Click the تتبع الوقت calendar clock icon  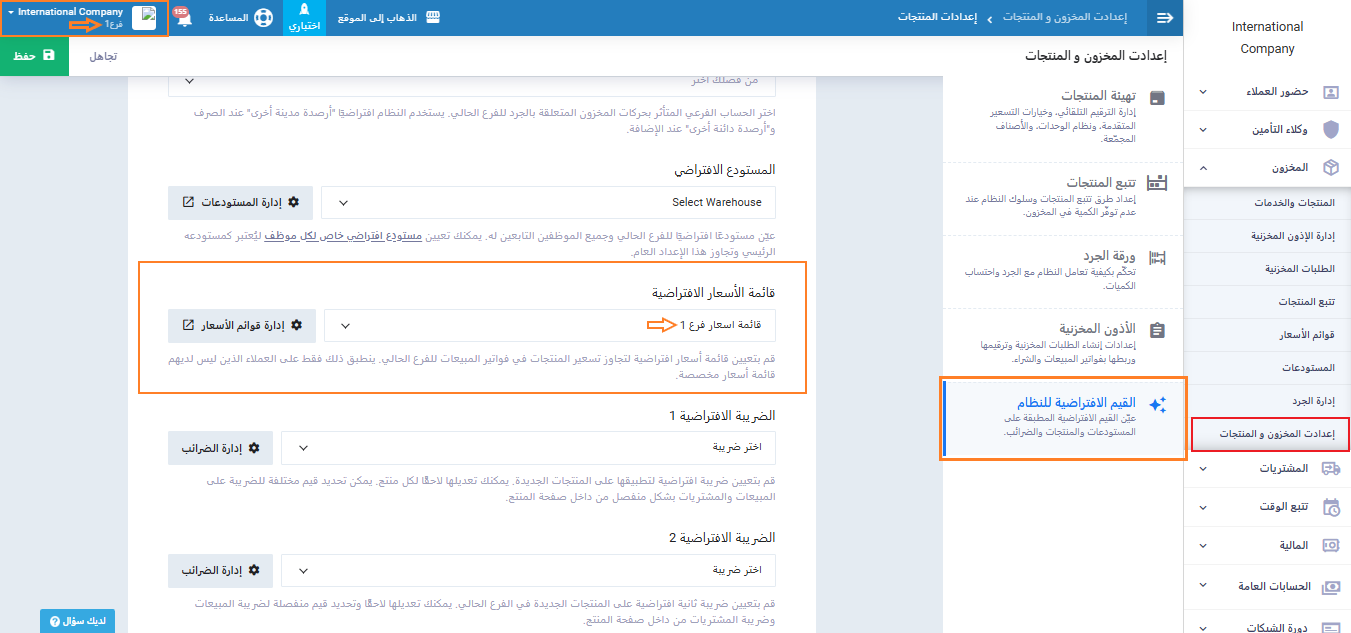(1330, 507)
